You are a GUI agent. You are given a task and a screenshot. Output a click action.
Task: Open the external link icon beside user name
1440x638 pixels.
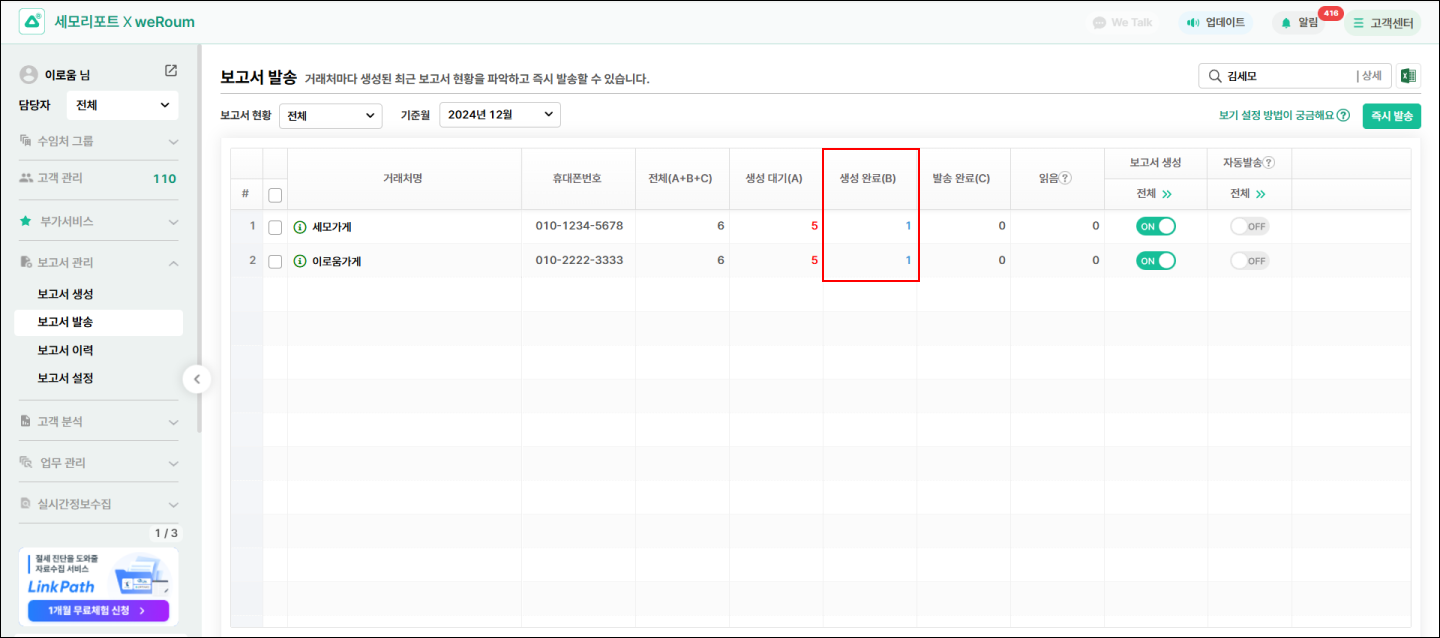(x=171, y=71)
